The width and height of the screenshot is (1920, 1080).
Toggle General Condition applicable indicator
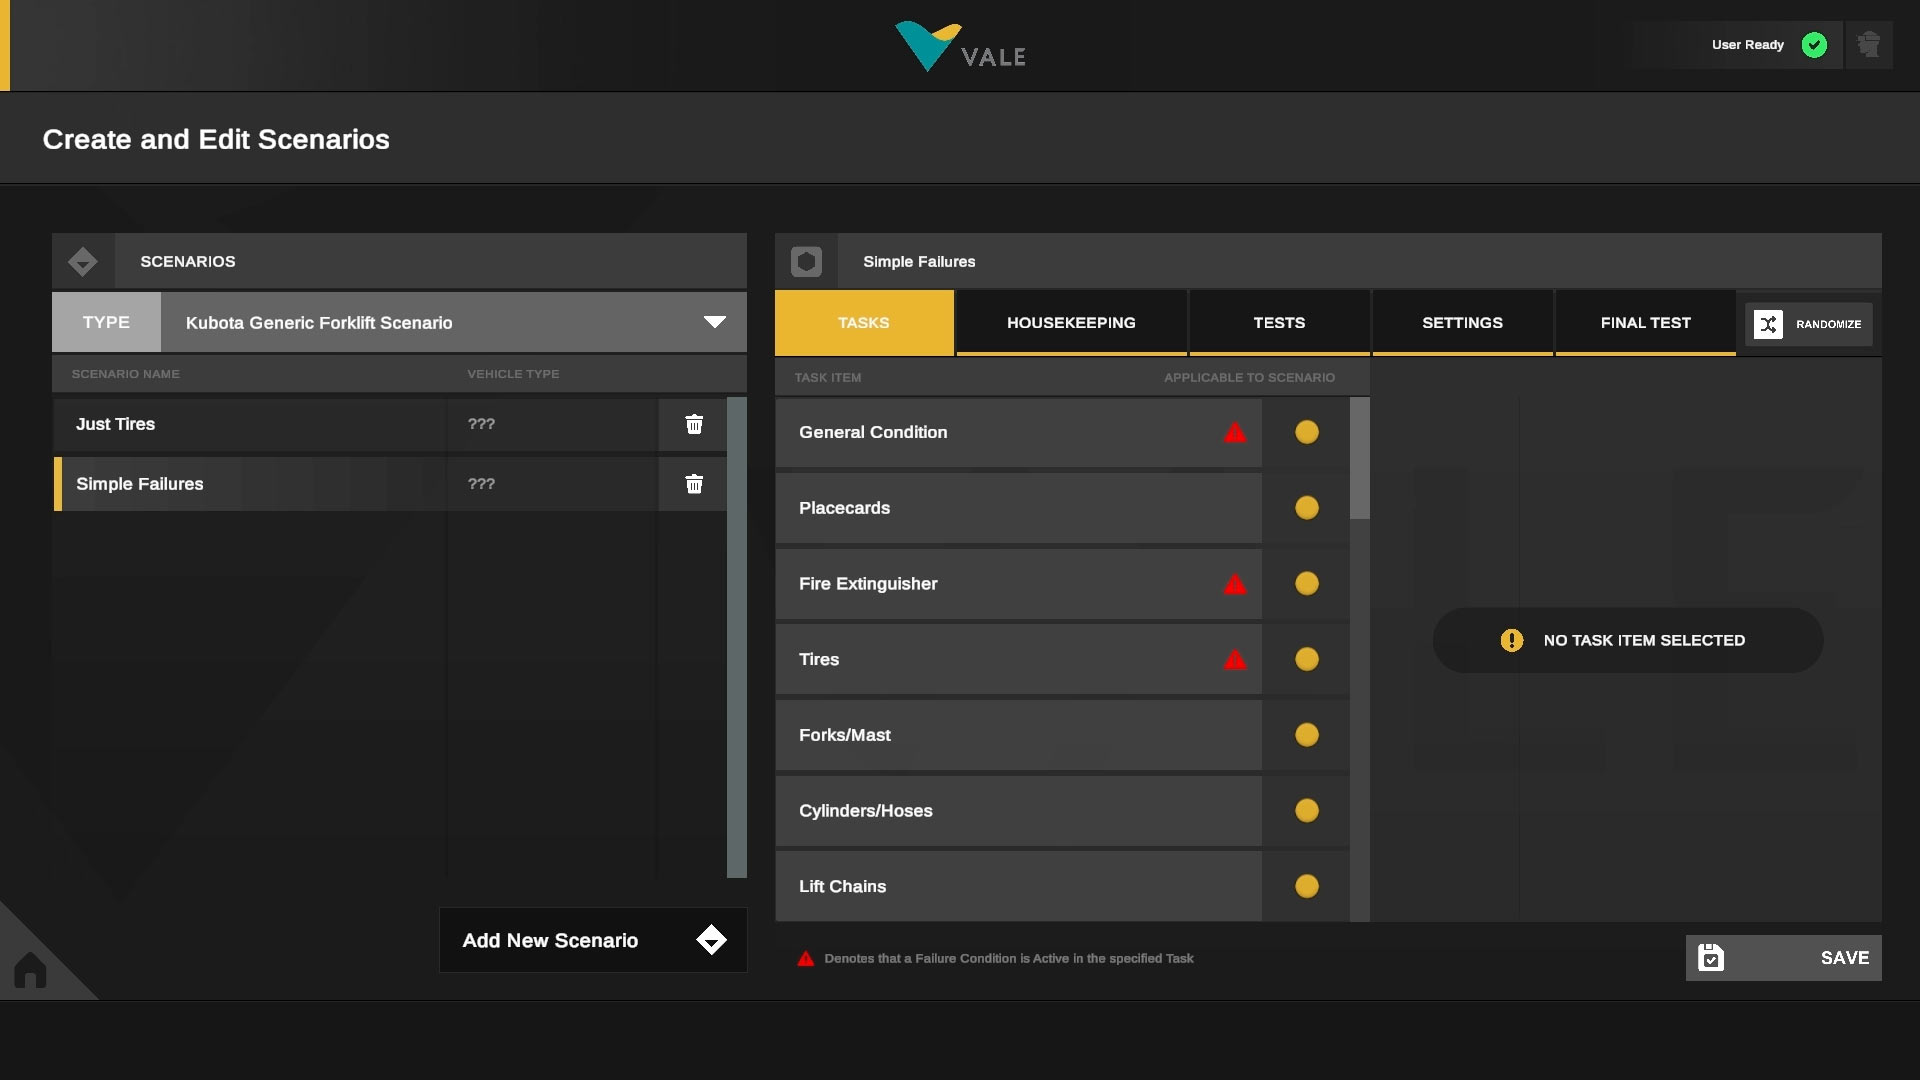point(1306,432)
